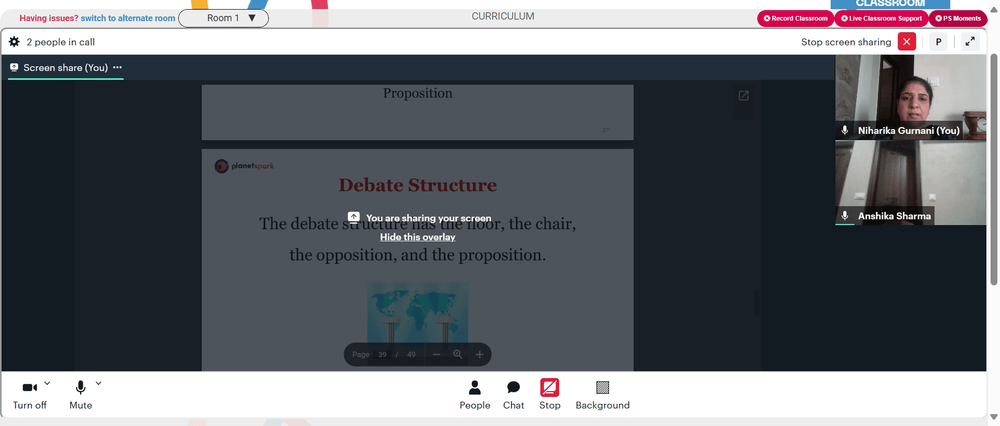Open call settings gear icon

point(15,42)
